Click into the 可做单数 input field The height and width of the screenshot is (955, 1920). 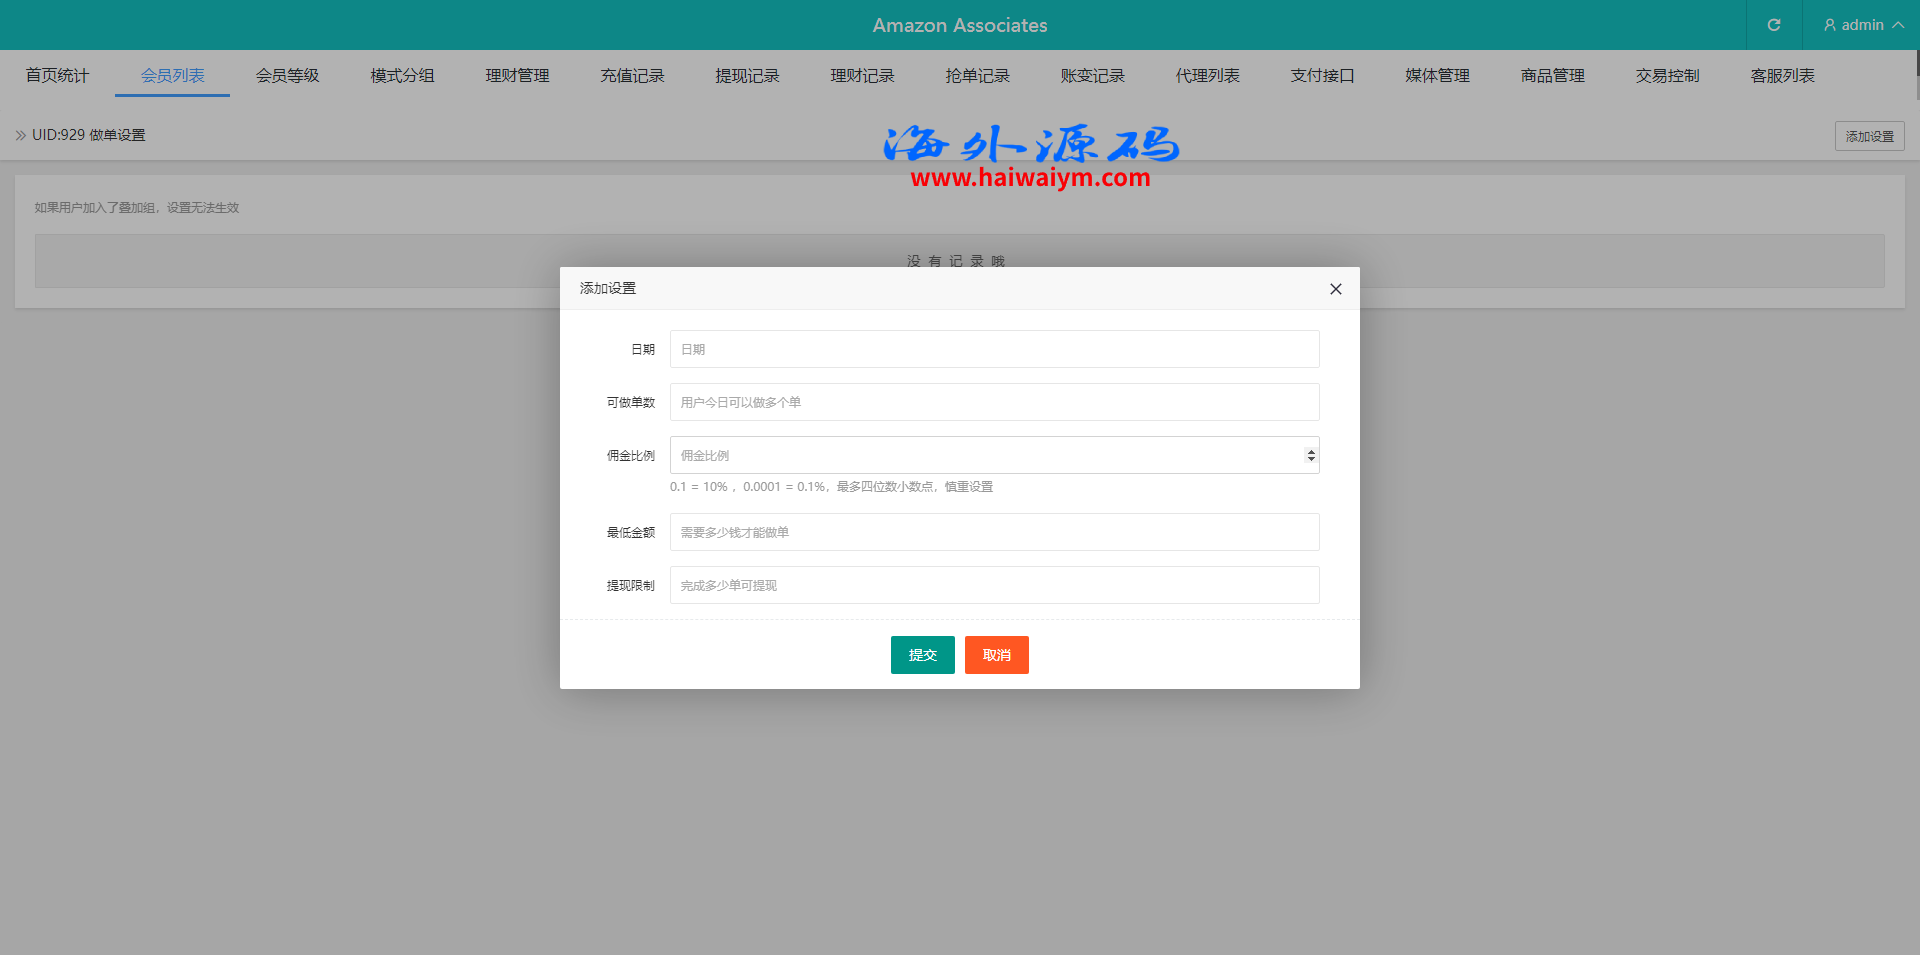coord(994,402)
